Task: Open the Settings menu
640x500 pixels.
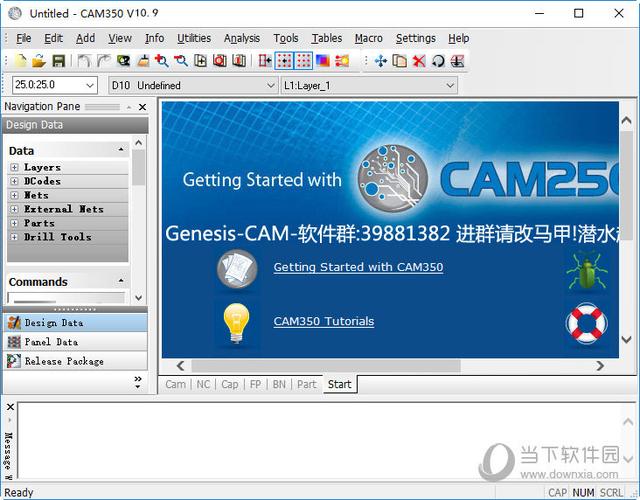Action: click(416, 38)
